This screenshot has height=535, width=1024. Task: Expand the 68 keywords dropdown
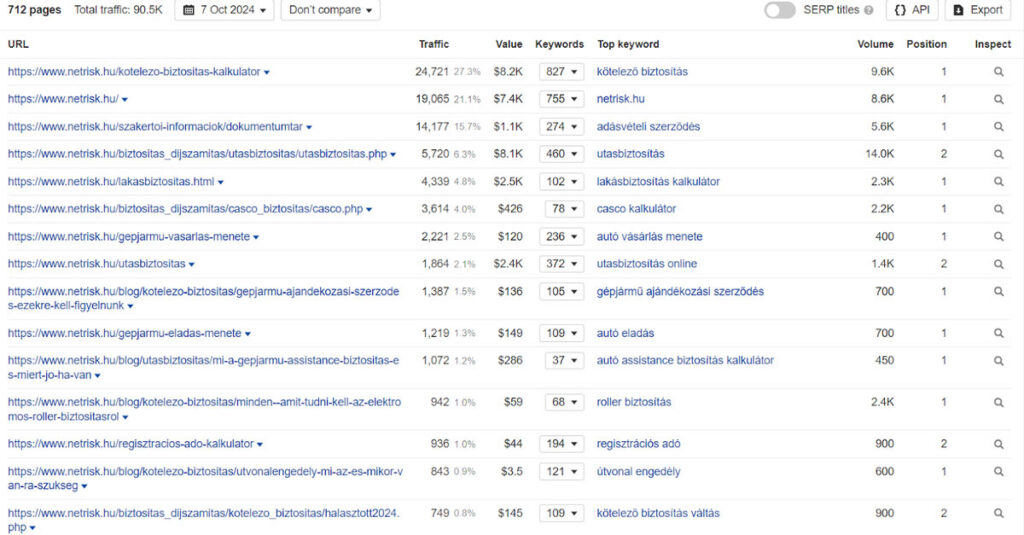point(564,402)
